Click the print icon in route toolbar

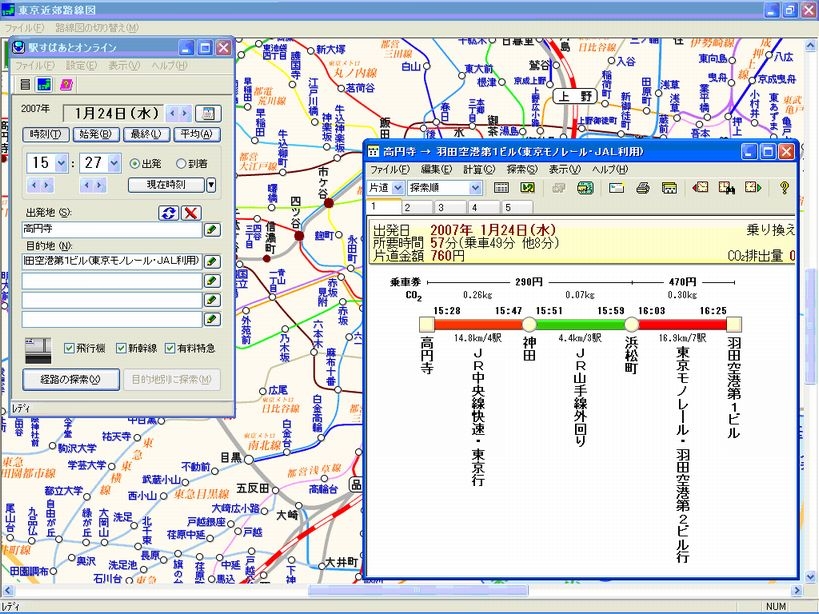tap(643, 187)
